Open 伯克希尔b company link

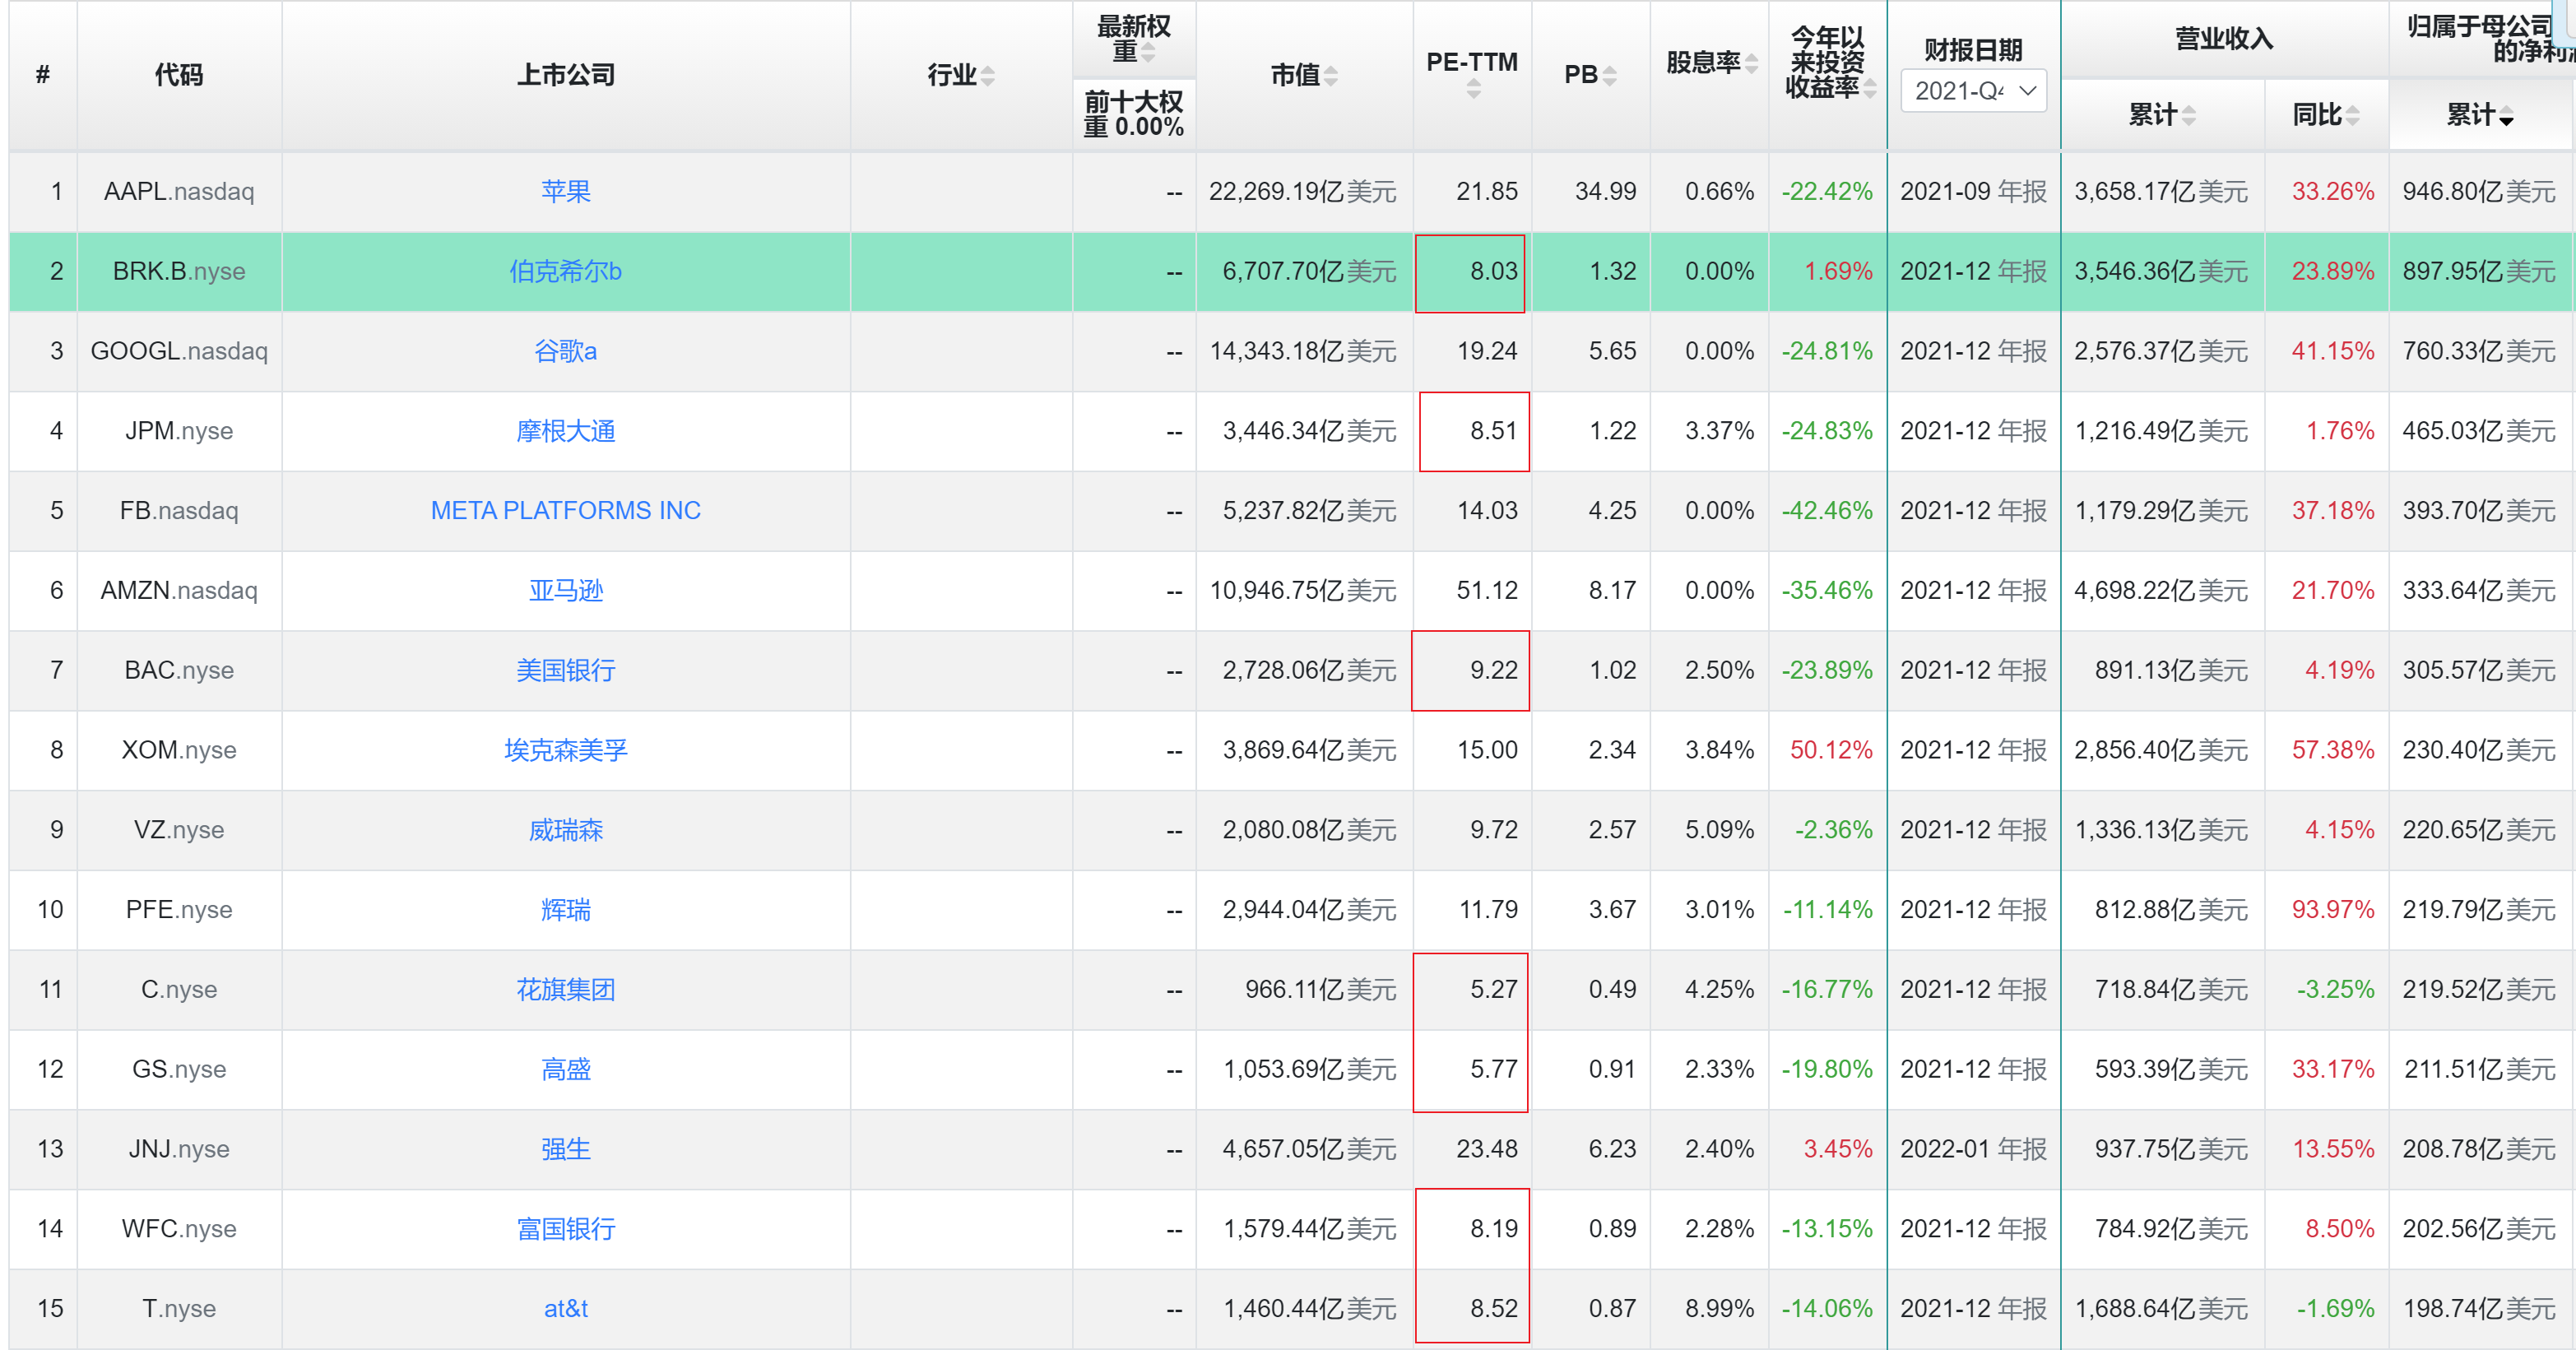565,271
